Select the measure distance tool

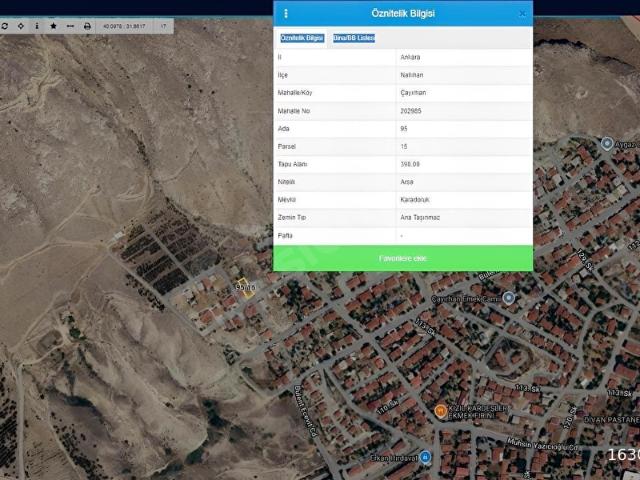[70, 26]
